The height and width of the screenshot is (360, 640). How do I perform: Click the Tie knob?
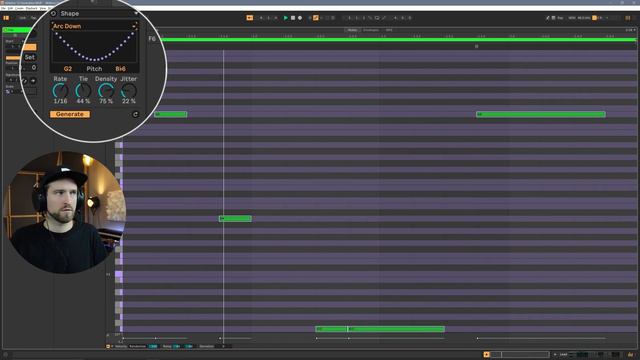coord(83,90)
